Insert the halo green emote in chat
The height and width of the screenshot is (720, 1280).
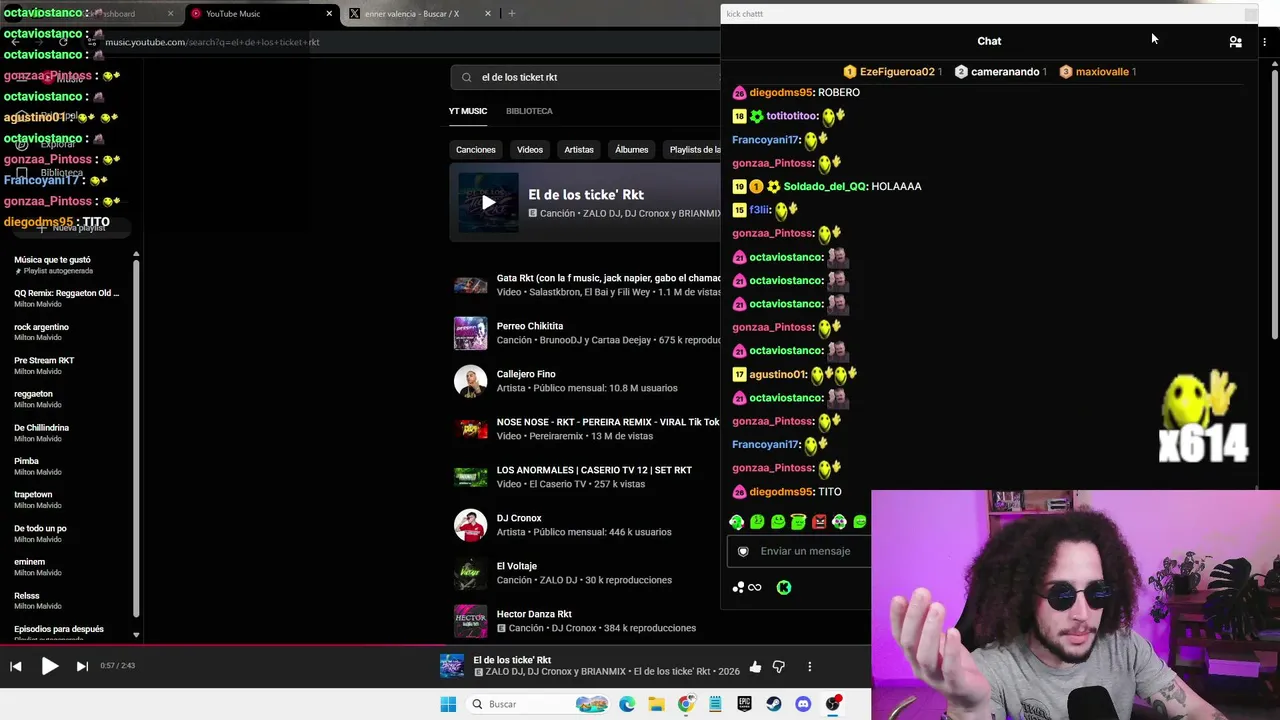click(x=798, y=522)
